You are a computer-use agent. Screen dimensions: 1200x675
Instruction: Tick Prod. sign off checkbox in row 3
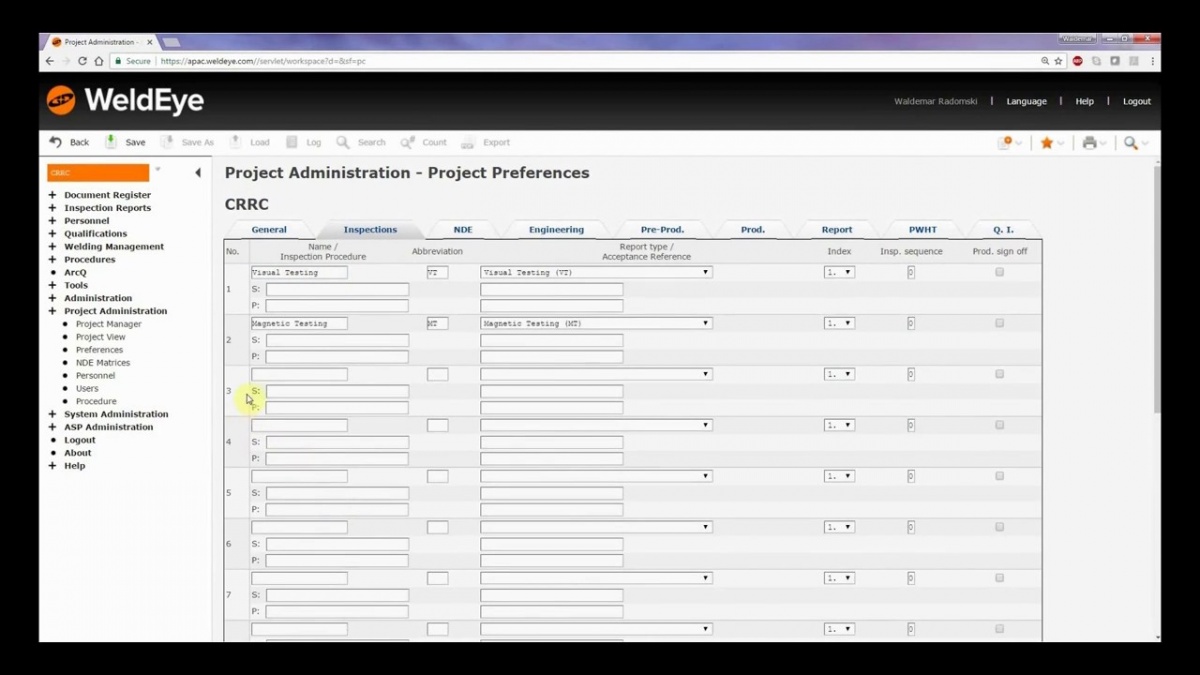click(999, 374)
